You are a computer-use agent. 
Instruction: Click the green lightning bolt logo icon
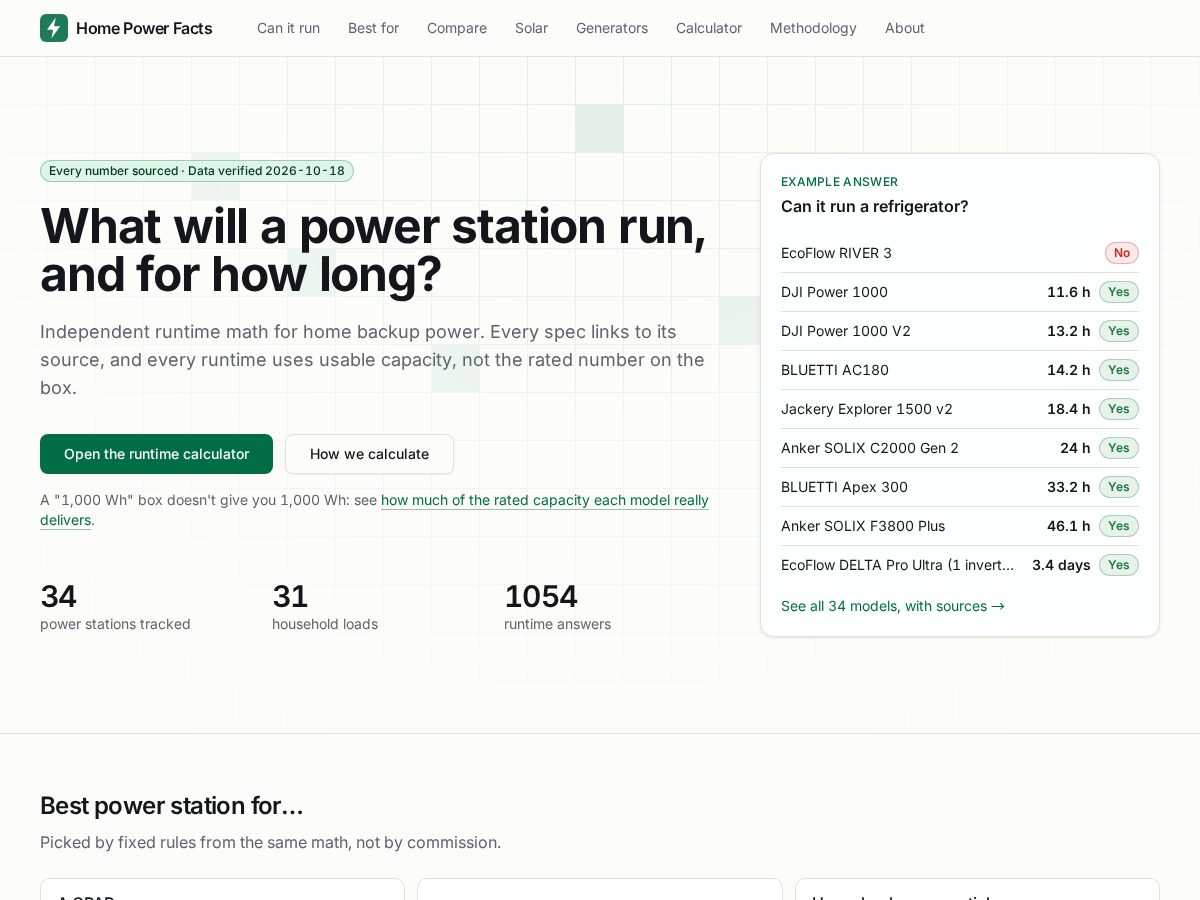click(54, 28)
